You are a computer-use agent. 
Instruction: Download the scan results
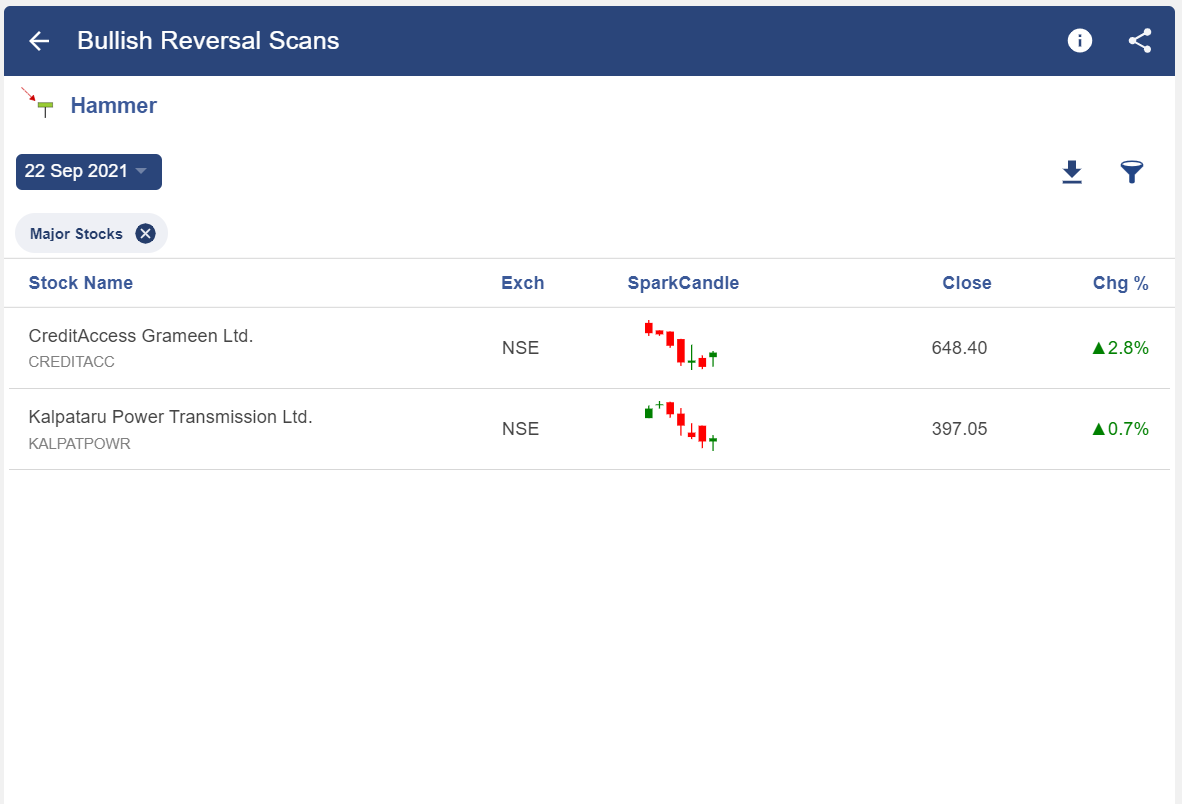tap(1072, 172)
